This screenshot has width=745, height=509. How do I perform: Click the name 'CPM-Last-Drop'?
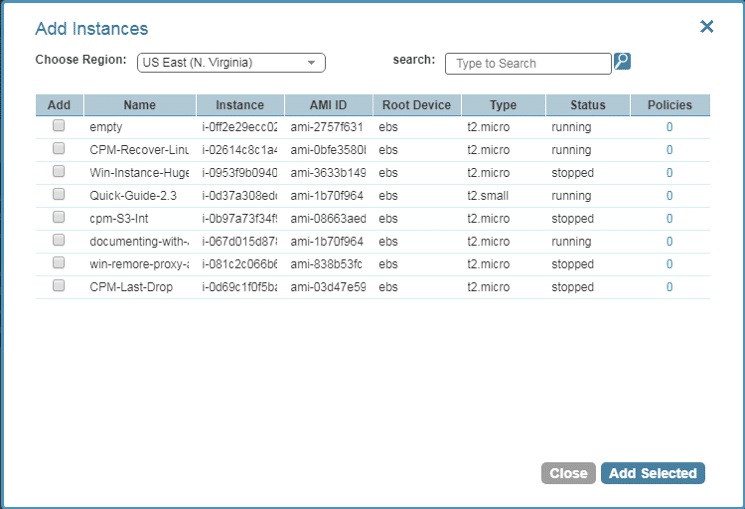pyautogui.click(x=131, y=287)
